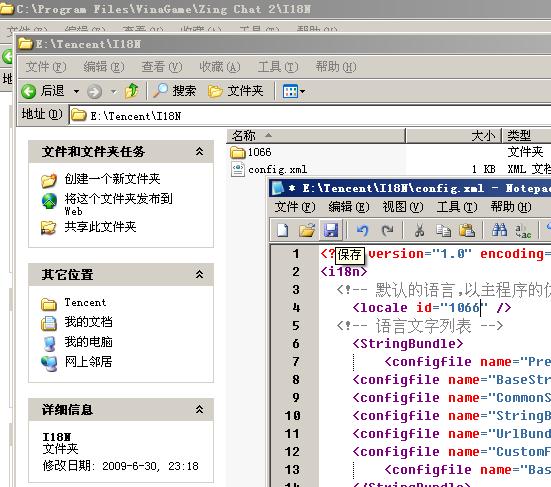Open Explorer's 帮助(H) menu
Screen dimensions: 551x487
[336, 66]
